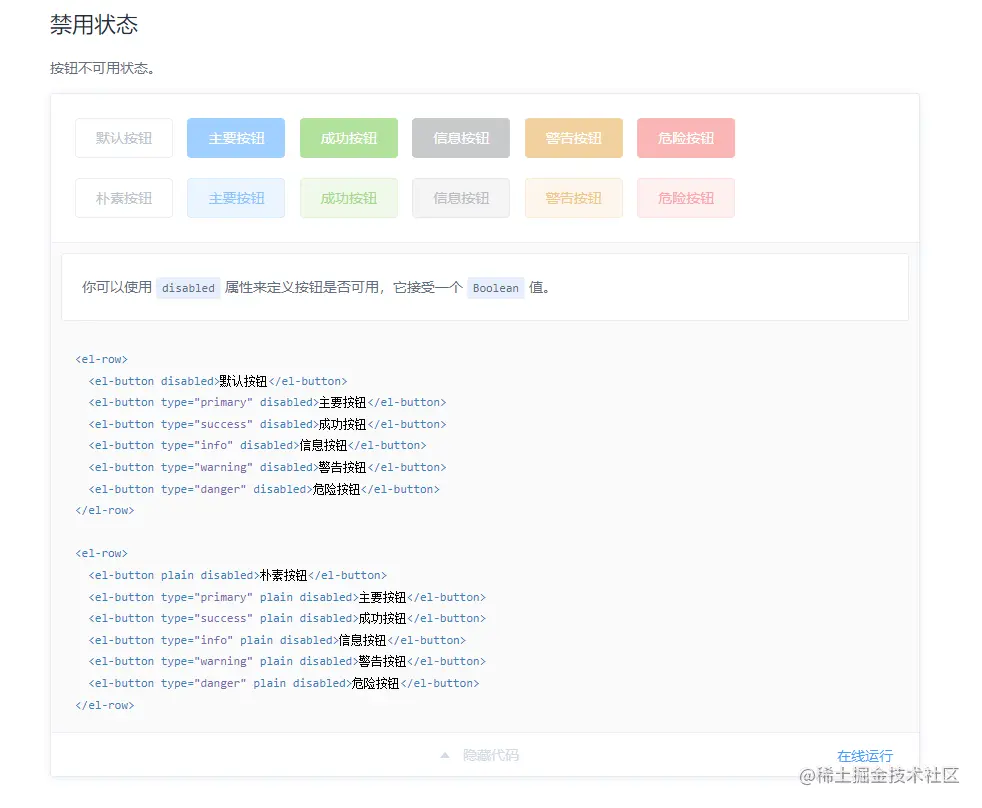Click the solid red 危险按钮 button

point(686,138)
